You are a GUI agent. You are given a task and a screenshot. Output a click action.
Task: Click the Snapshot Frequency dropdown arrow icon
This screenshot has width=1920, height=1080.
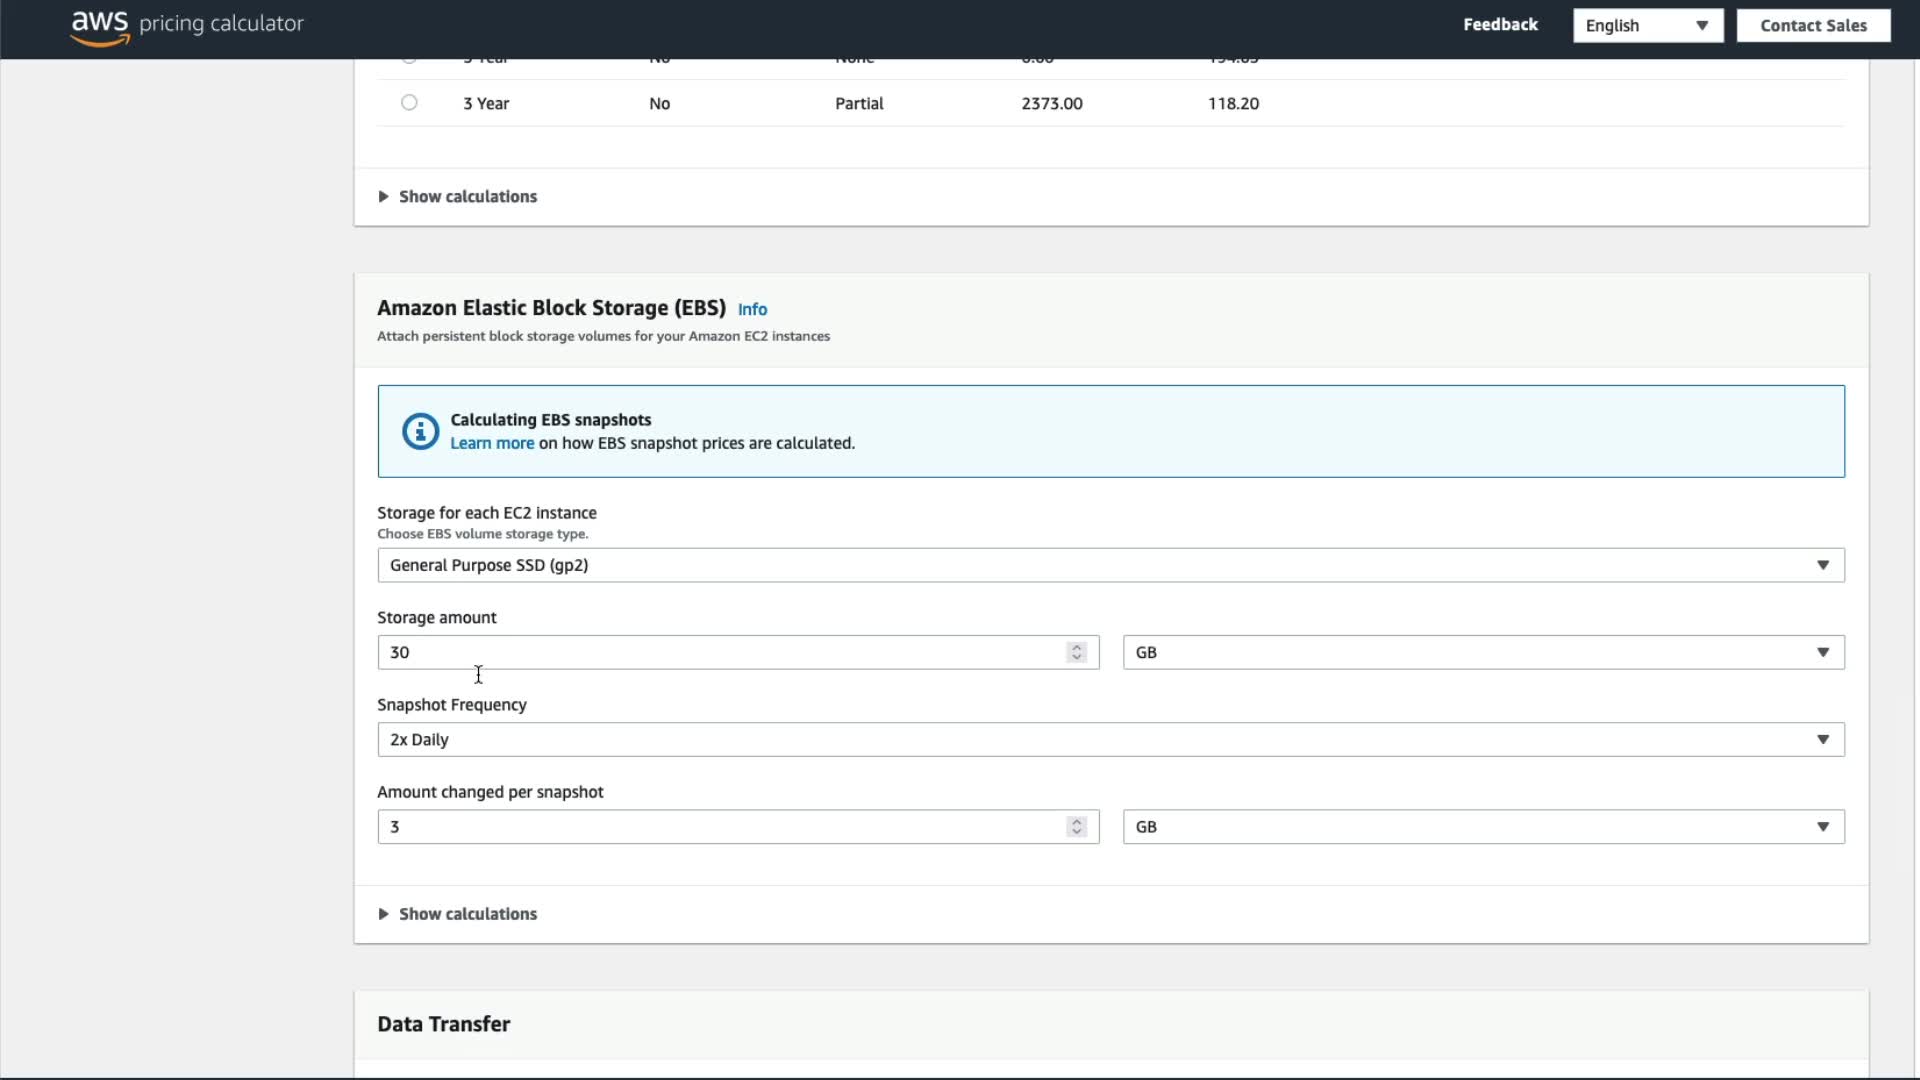click(1822, 740)
